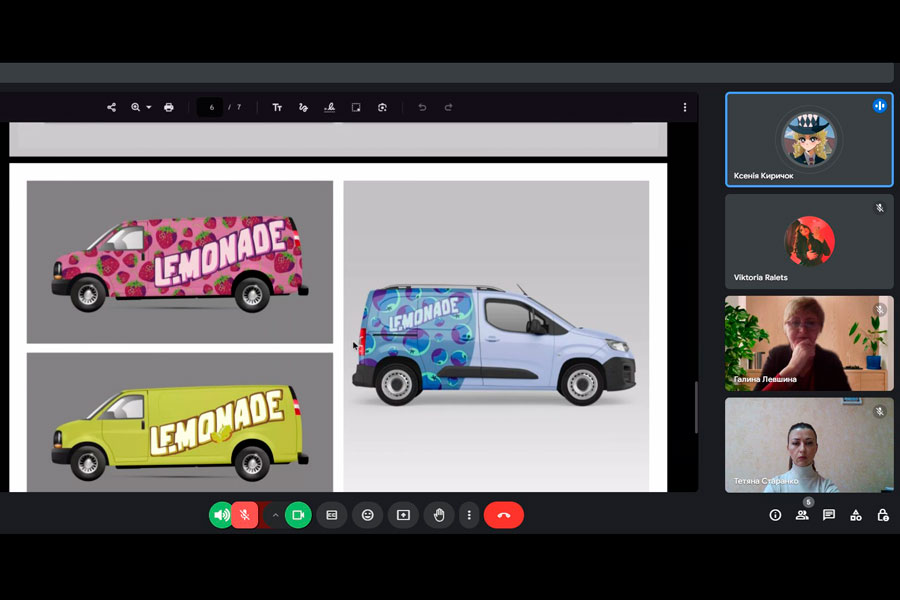Open the PDF viewer more-options menu
Screen dimensions: 900x600
pyautogui.click(x=685, y=107)
